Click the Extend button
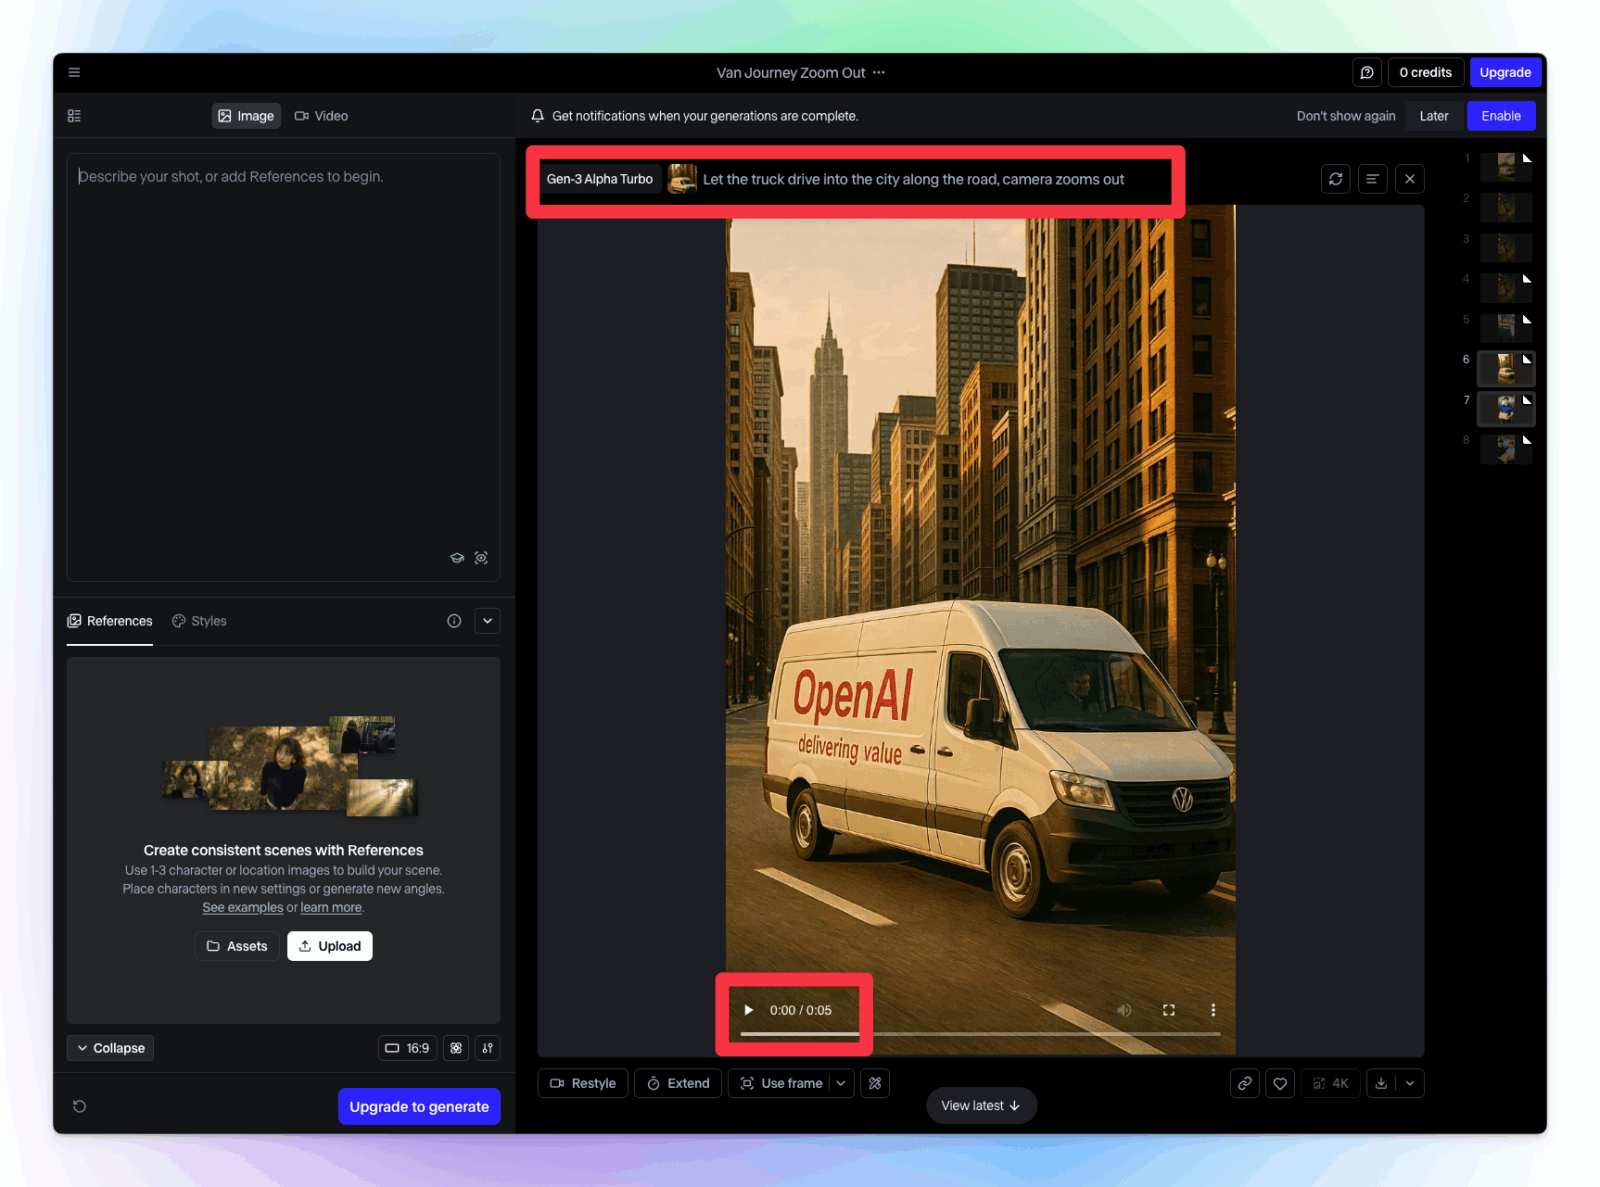Image resolution: width=1600 pixels, height=1187 pixels. (x=678, y=1083)
